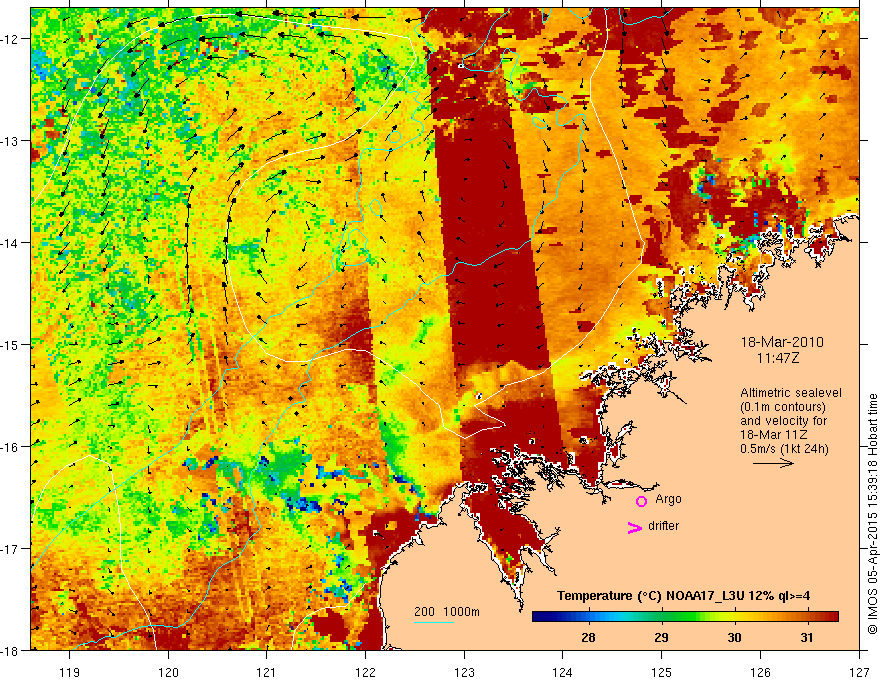Click longitude axis label 124

(x=563, y=672)
